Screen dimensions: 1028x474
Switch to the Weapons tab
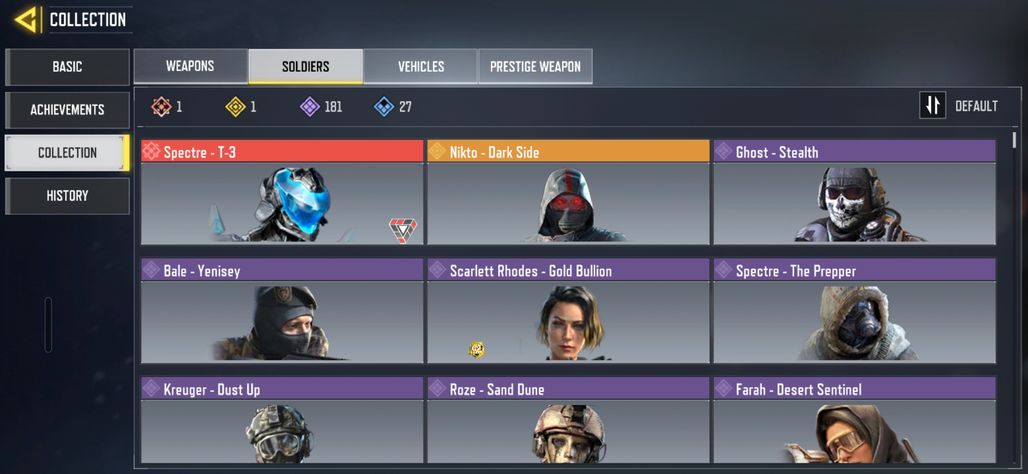point(190,66)
